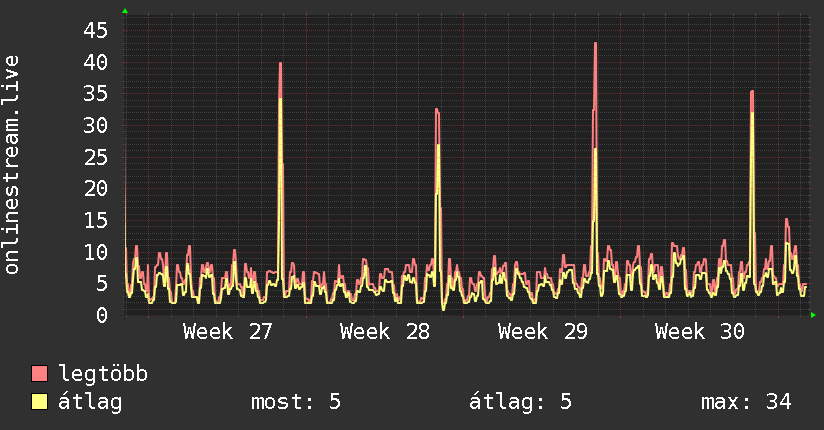Screen dimensions: 824x430
Task: Click the pink legtöbb legend swatch
Action: tap(39, 373)
